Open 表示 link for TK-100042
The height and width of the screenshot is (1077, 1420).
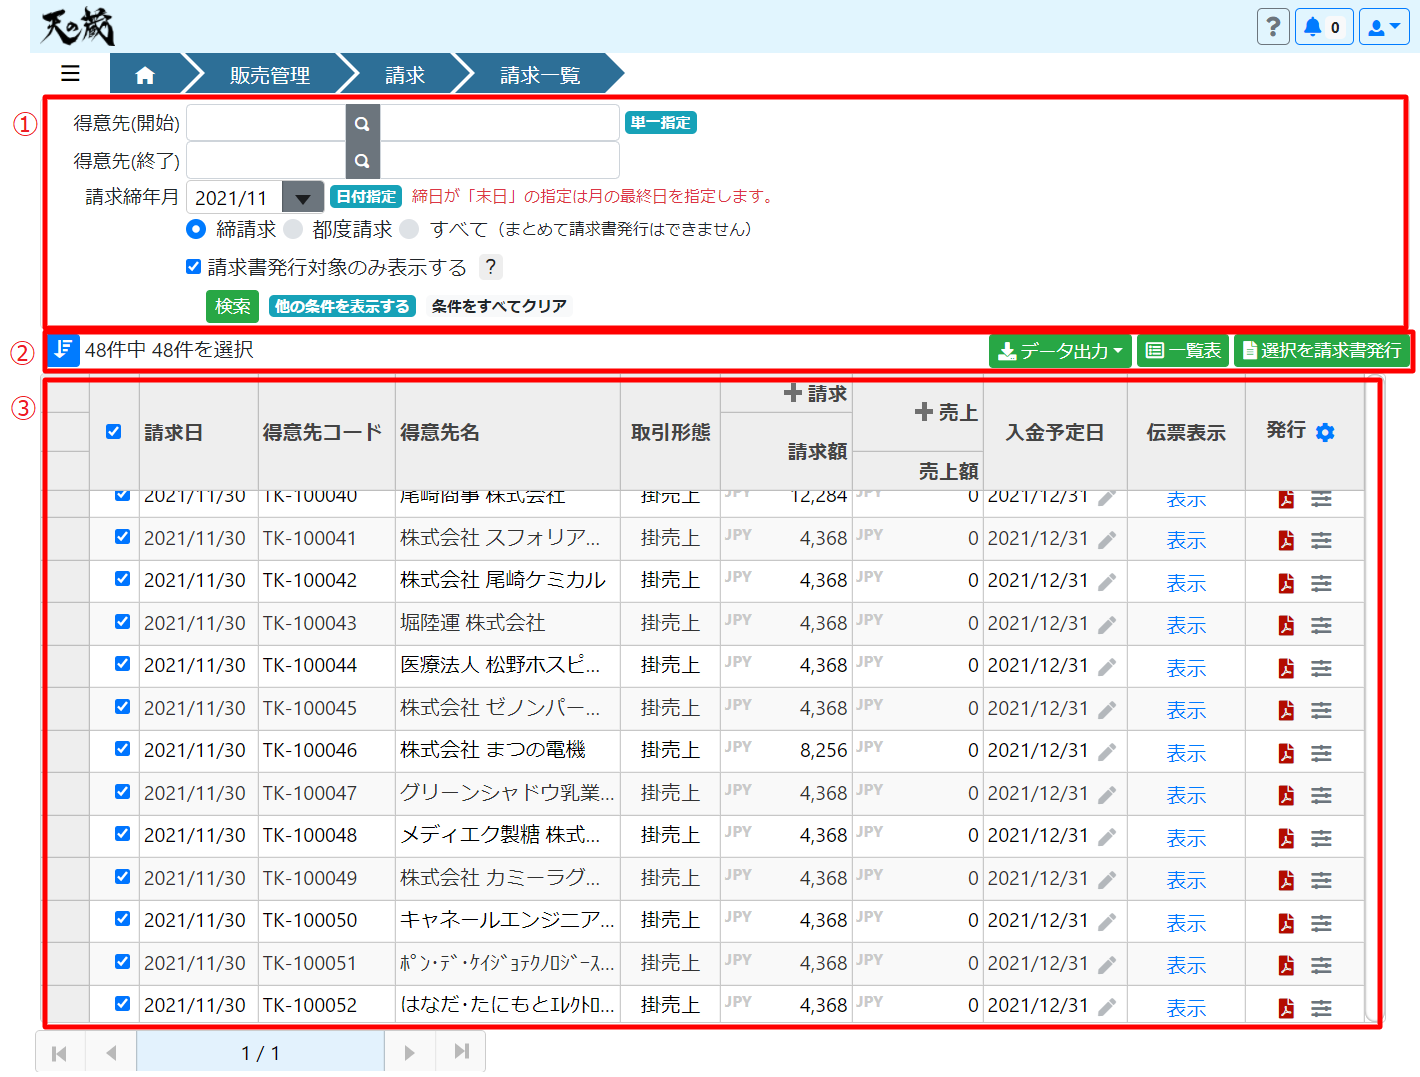click(1186, 583)
